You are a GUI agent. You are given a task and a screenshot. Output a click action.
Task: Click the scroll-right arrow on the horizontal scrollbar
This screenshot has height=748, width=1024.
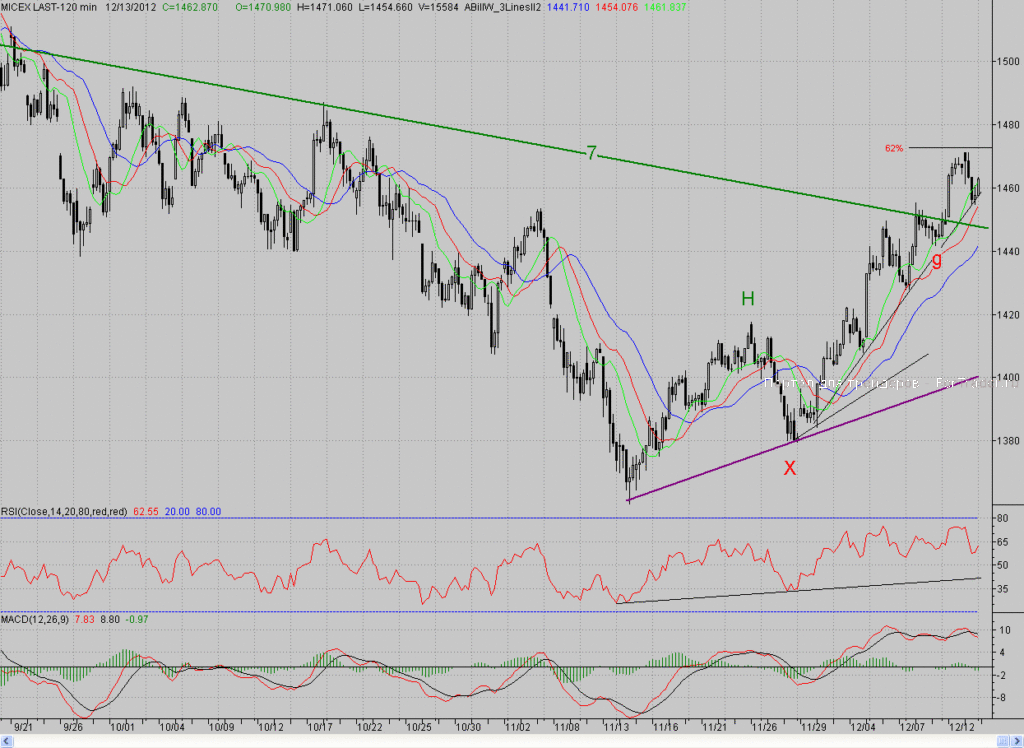pos(1017,741)
